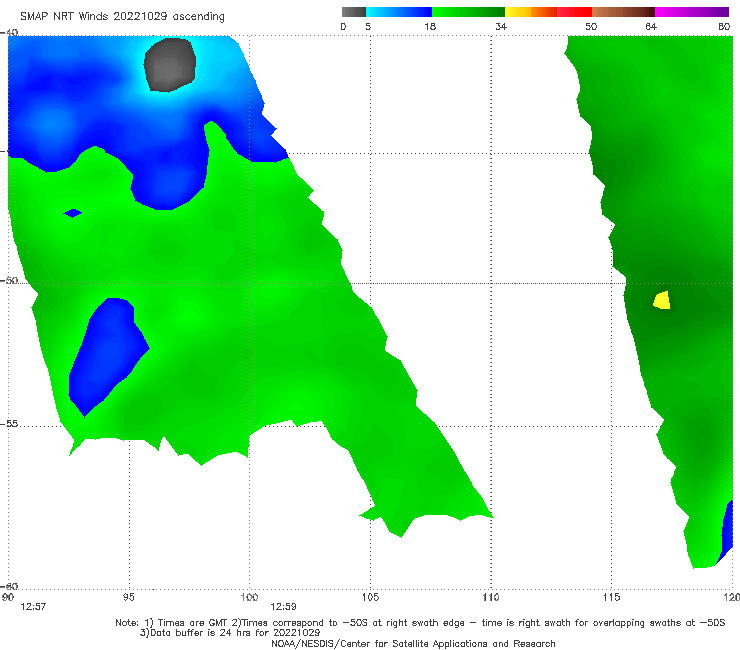The height and width of the screenshot is (650, 740).
Task: Click the latitude label '-55'
Action: coord(9,423)
